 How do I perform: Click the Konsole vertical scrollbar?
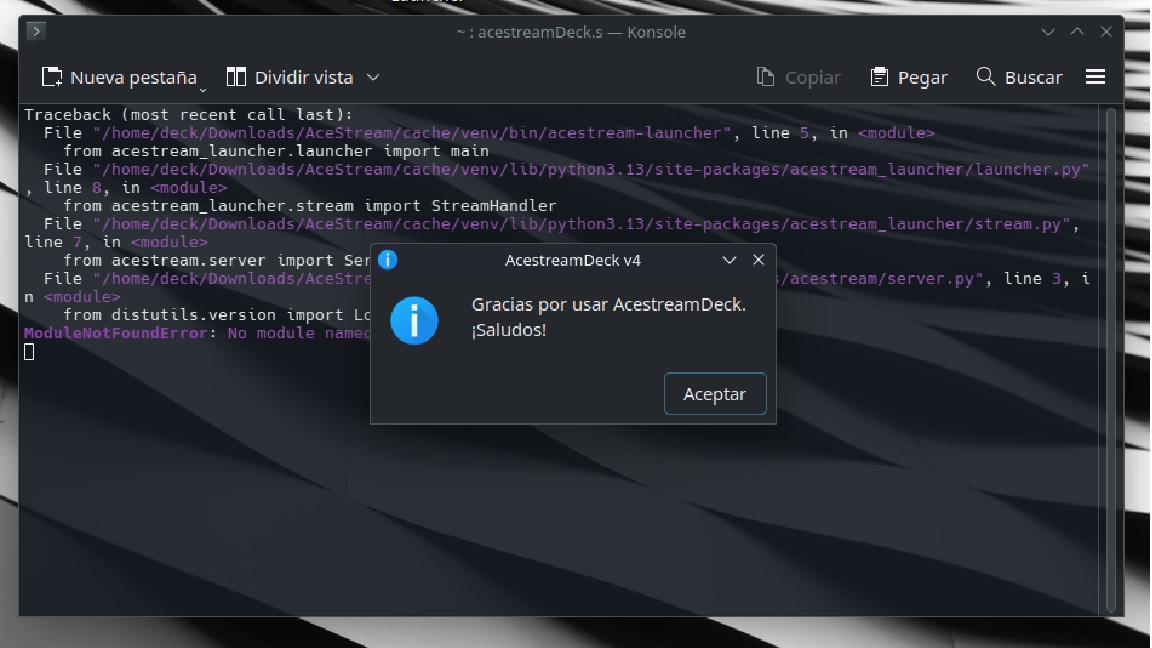pos(1111,359)
